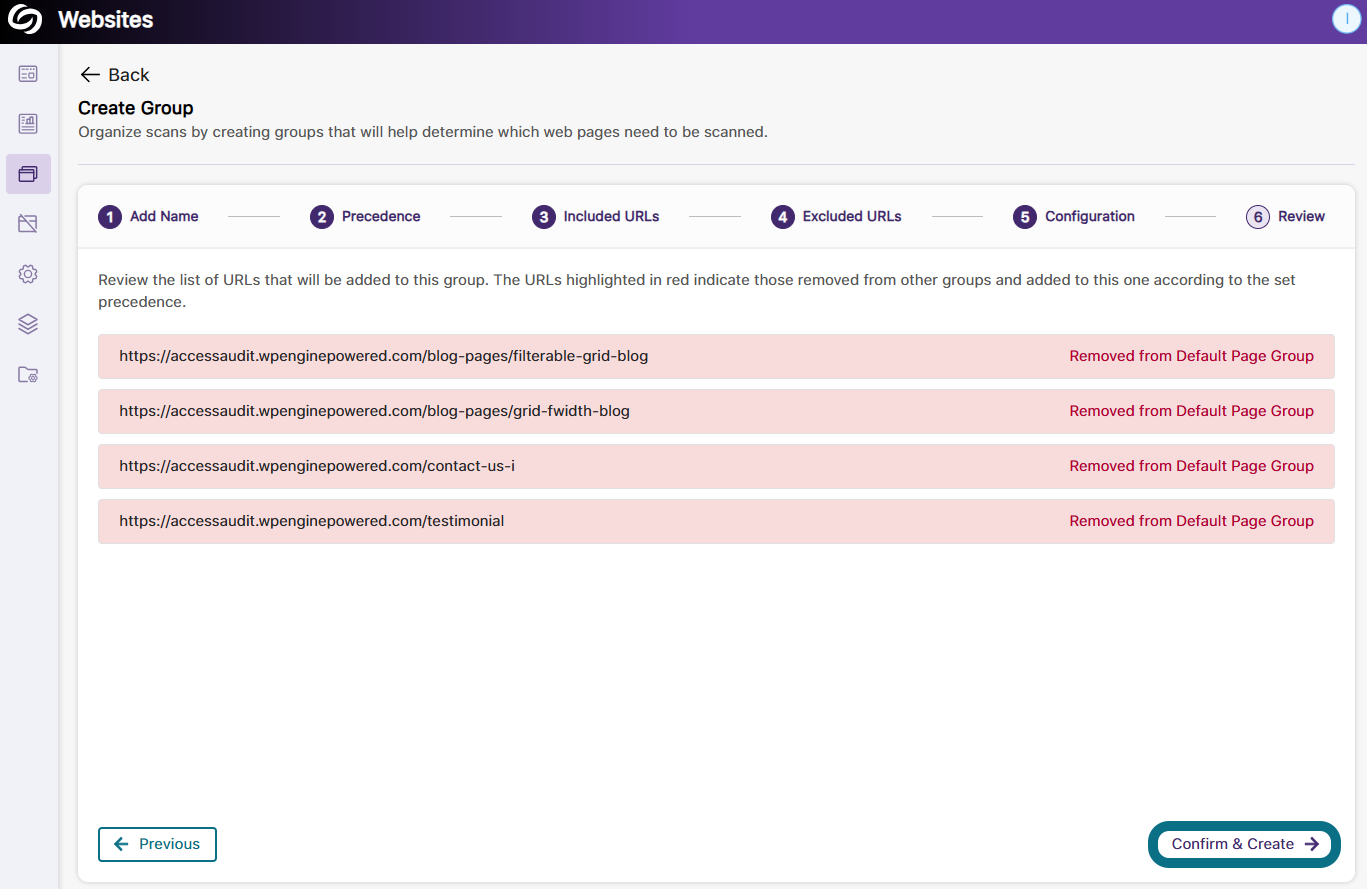The width and height of the screenshot is (1367, 889).
Task: Jump to step 4 Excluded URLs
Action: point(836,216)
